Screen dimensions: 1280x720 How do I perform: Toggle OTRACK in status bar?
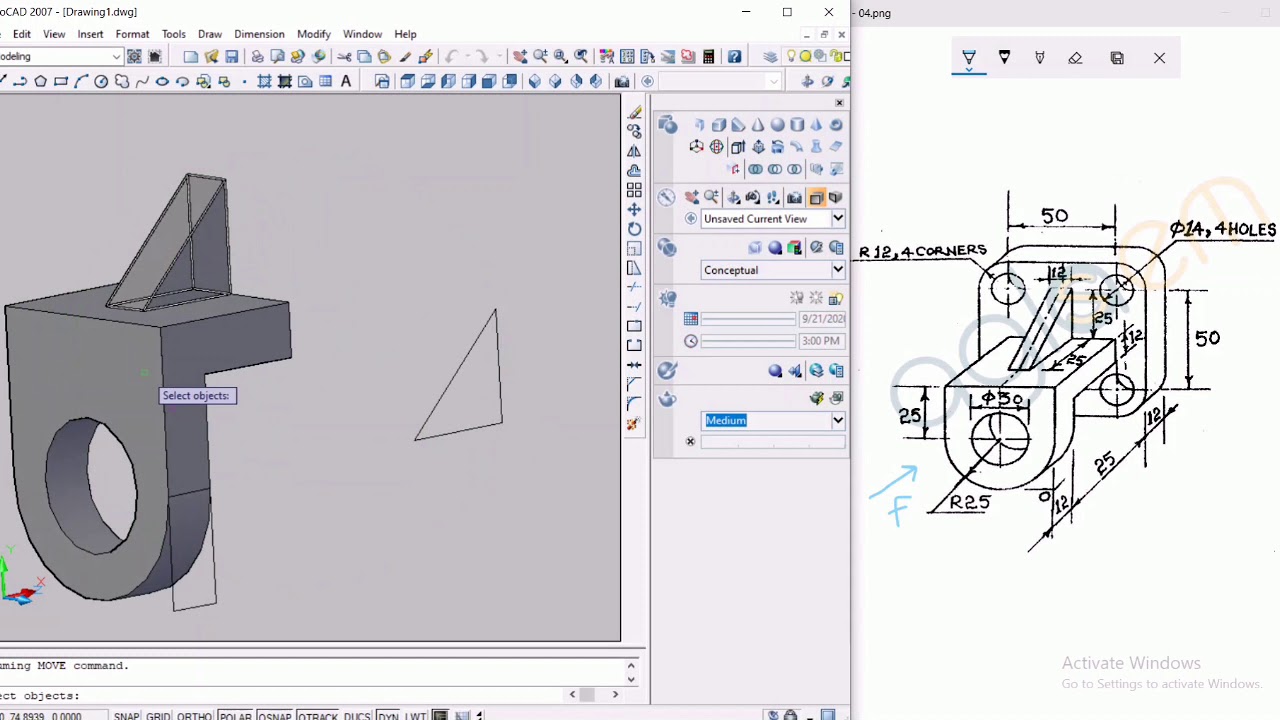pyautogui.click(x=317, y=716)
